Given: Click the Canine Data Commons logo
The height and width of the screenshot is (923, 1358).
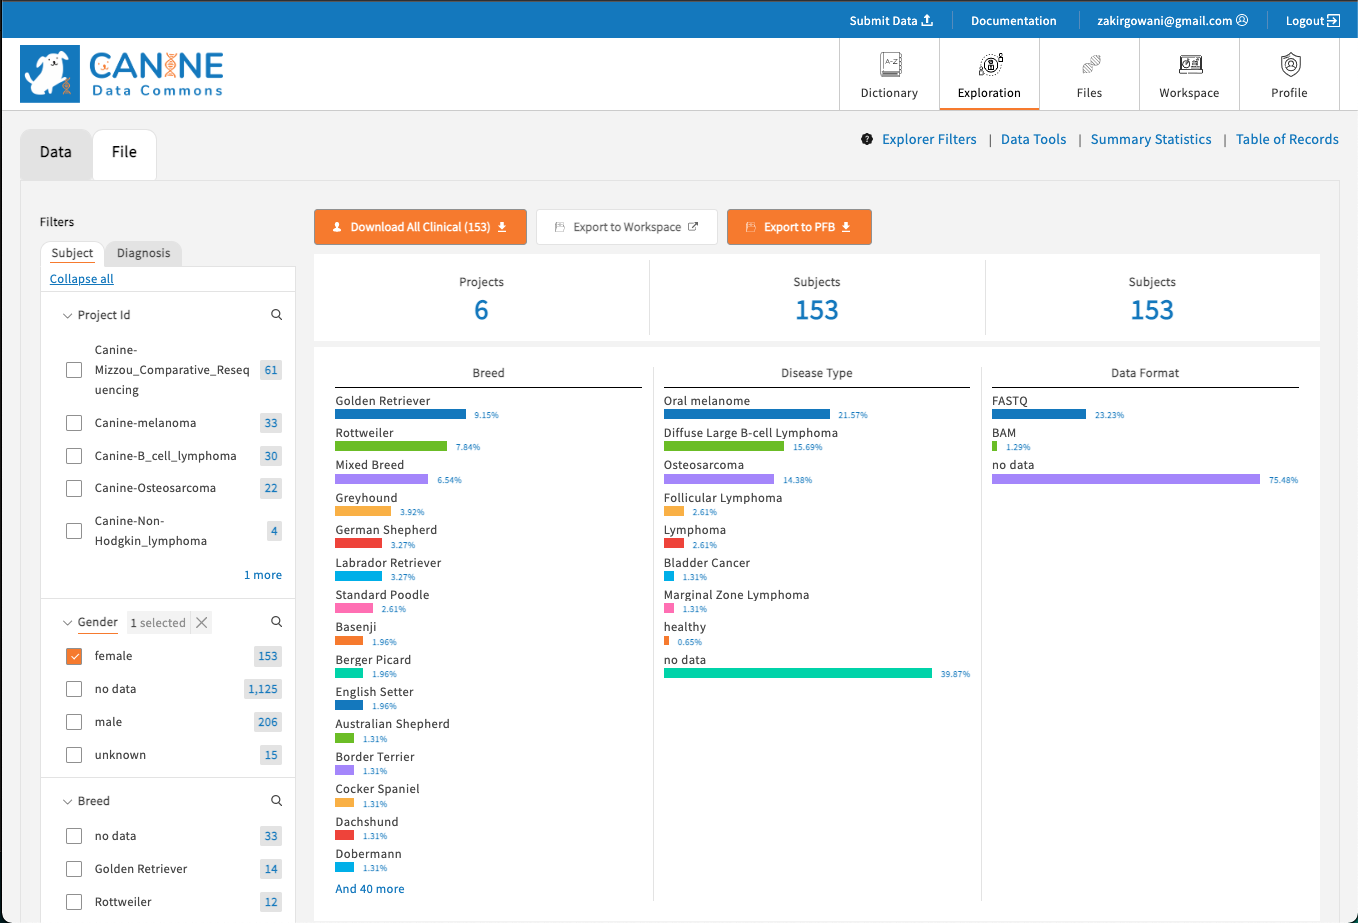Looking at the screenshot, I should pyautogui.click(x=122, y=74).
